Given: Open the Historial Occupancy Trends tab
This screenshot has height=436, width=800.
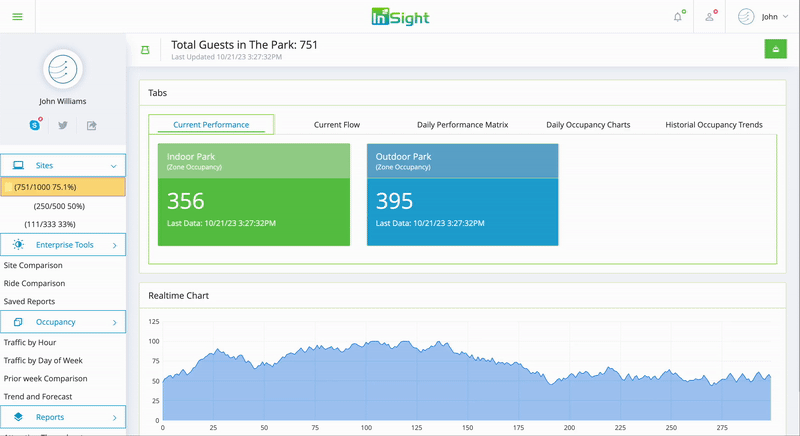Looking at the screenshot, I should 714,124.
